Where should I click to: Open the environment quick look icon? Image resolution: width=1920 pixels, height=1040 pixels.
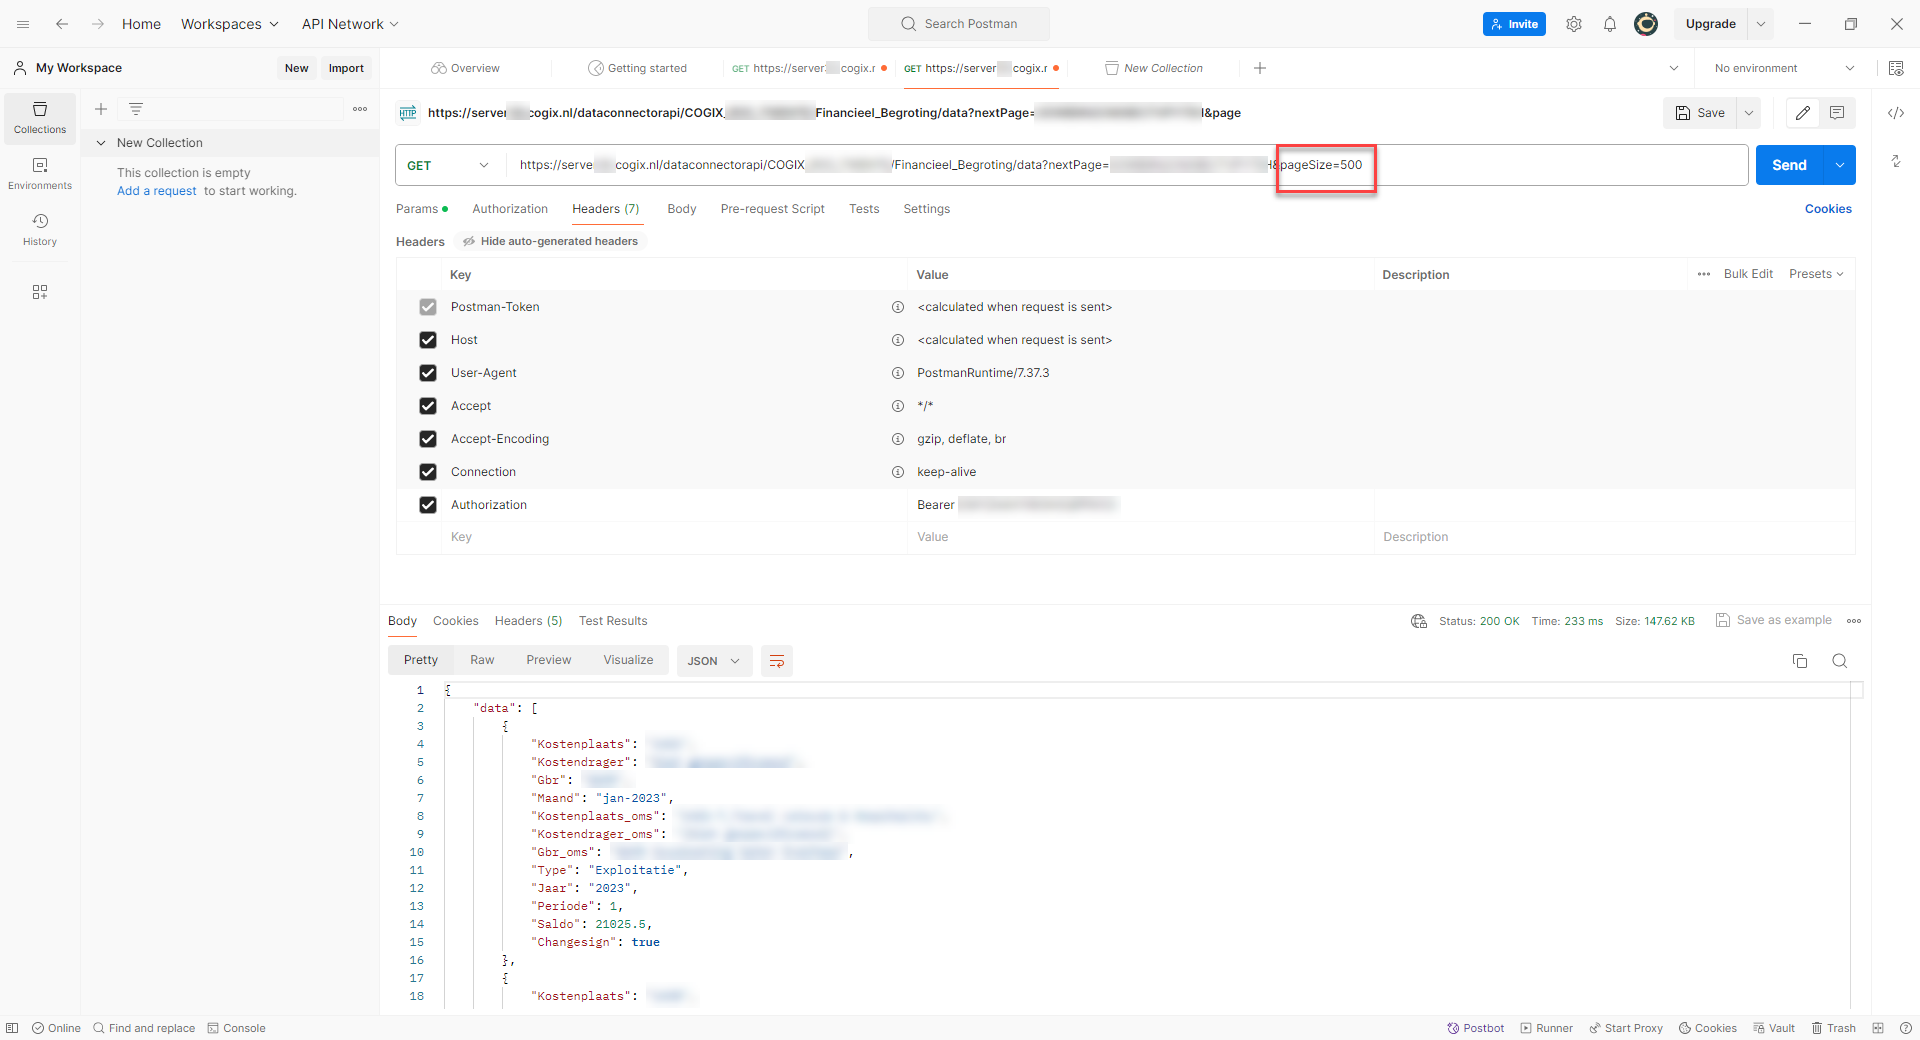[1896, 68]
